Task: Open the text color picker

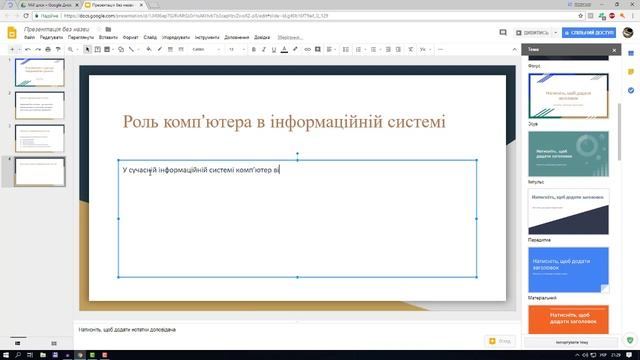Action: point(284,49)
